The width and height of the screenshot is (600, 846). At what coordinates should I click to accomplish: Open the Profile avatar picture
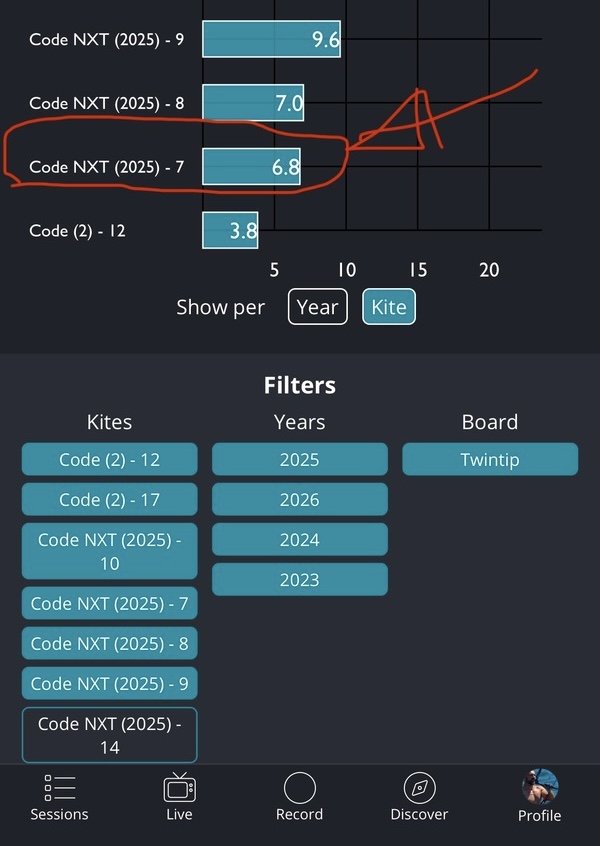(x=539, y=787)
